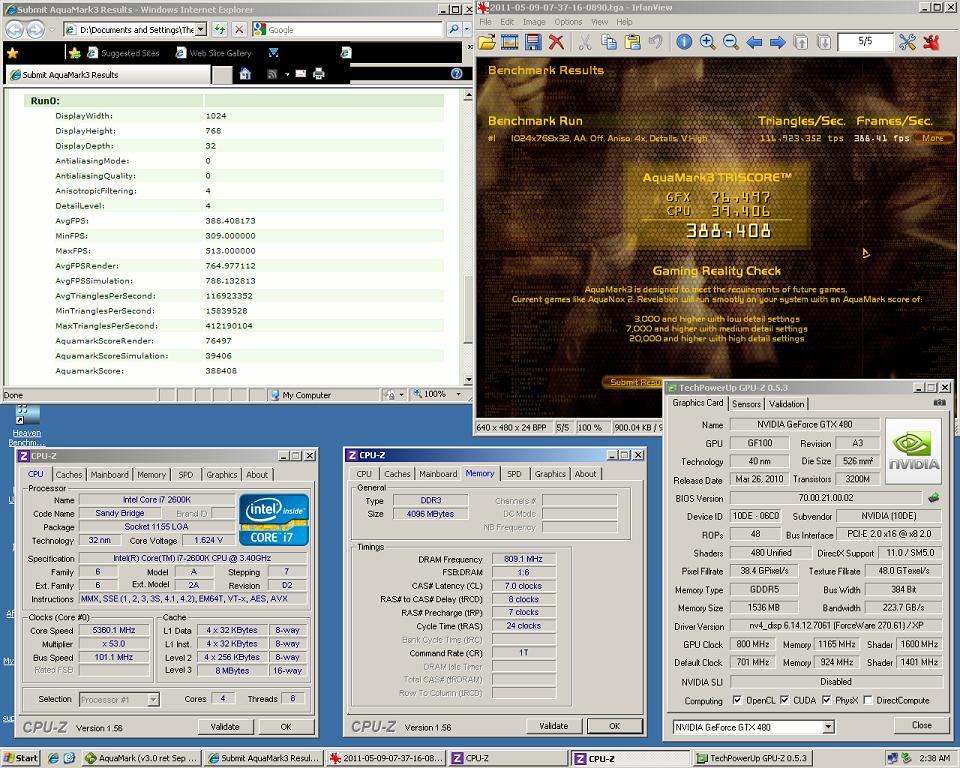Click inside the Google search field

point(354,29)
